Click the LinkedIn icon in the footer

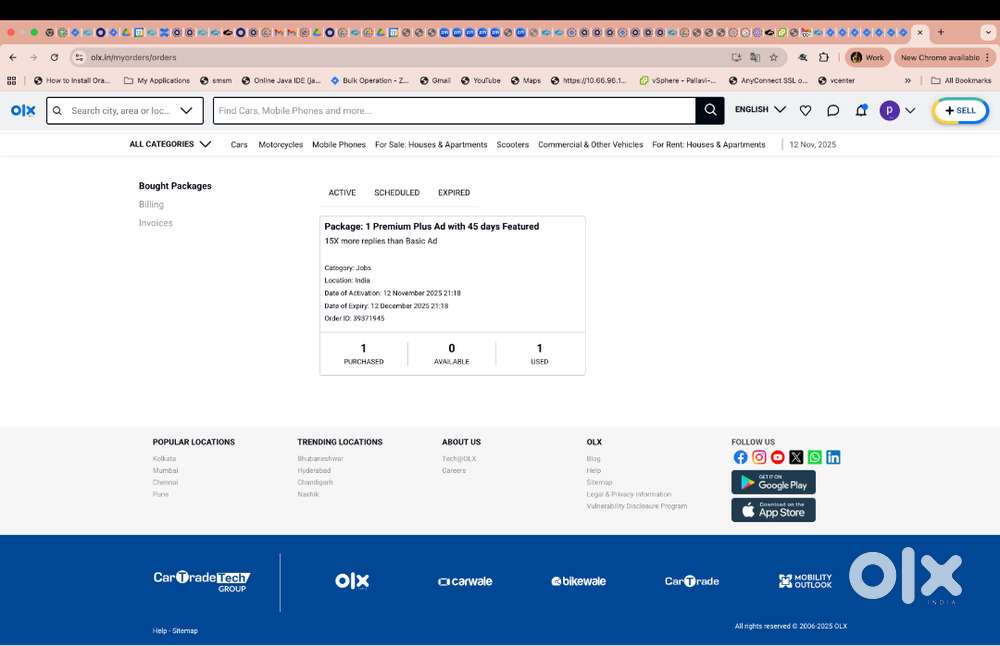pos(833,457)
